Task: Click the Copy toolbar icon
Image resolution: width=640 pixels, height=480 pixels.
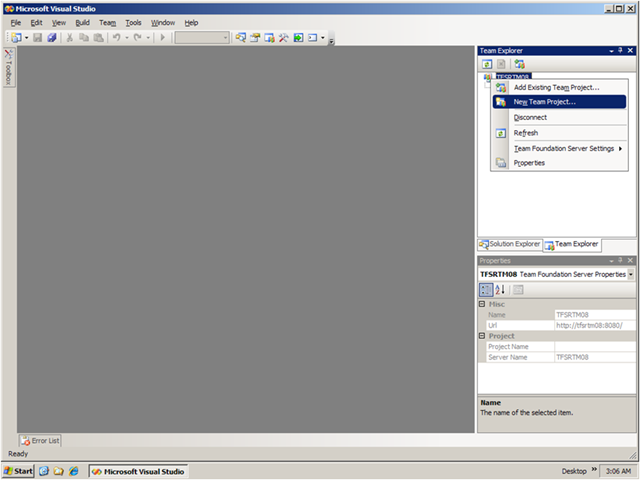Action: point(84,38)
